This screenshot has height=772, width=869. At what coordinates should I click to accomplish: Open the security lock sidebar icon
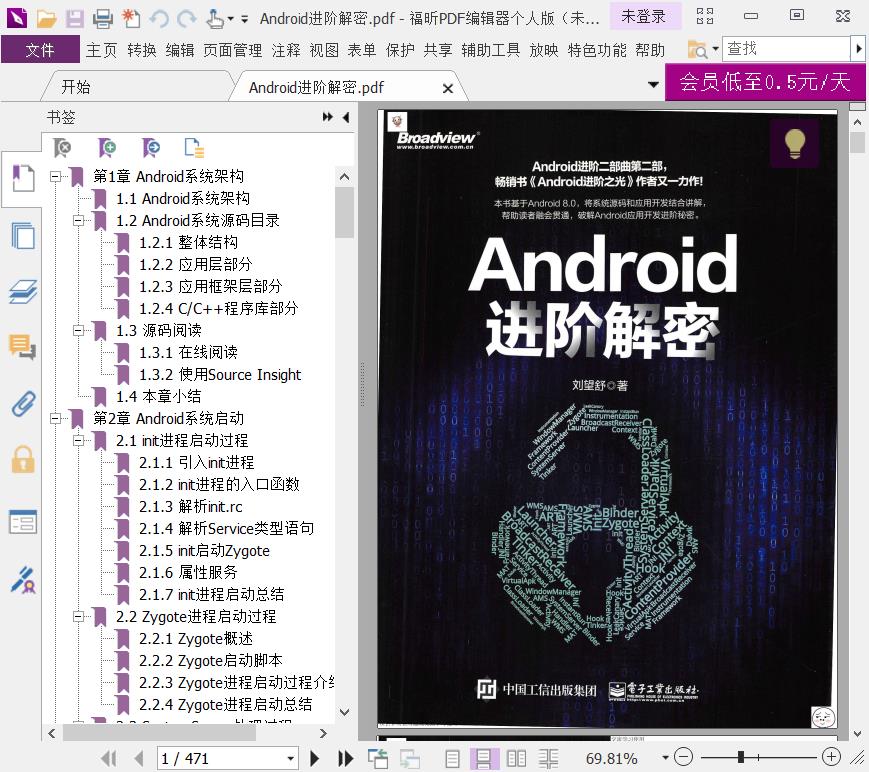point(23,459)
